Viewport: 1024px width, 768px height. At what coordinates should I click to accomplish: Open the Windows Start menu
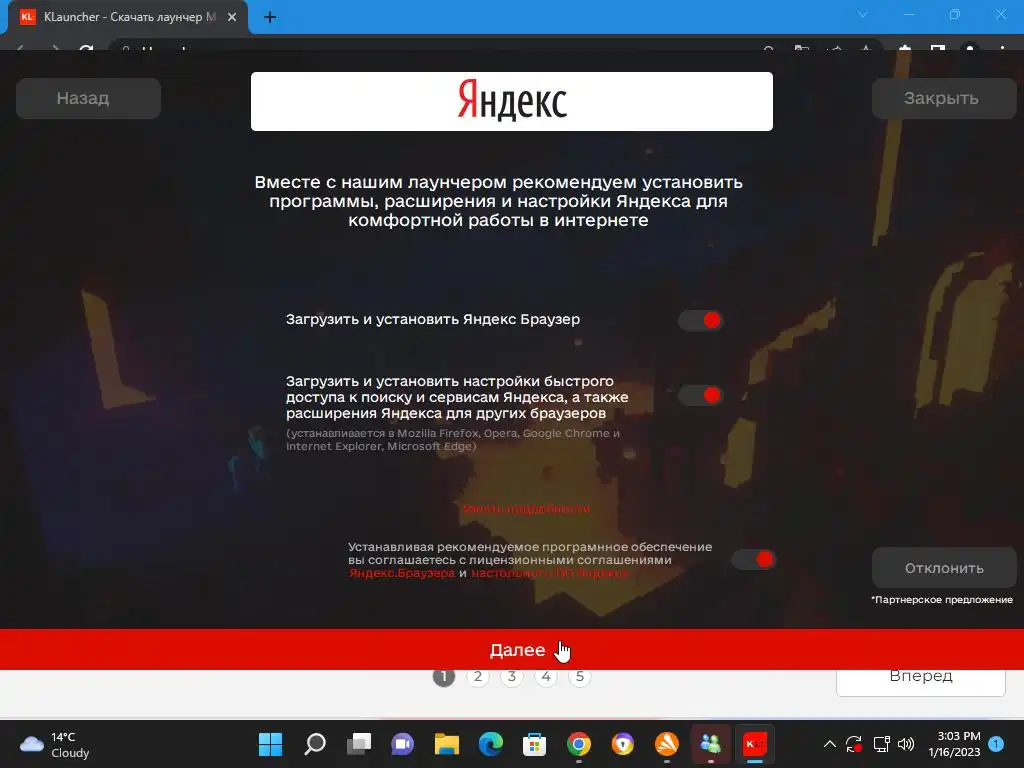[270, 744]
